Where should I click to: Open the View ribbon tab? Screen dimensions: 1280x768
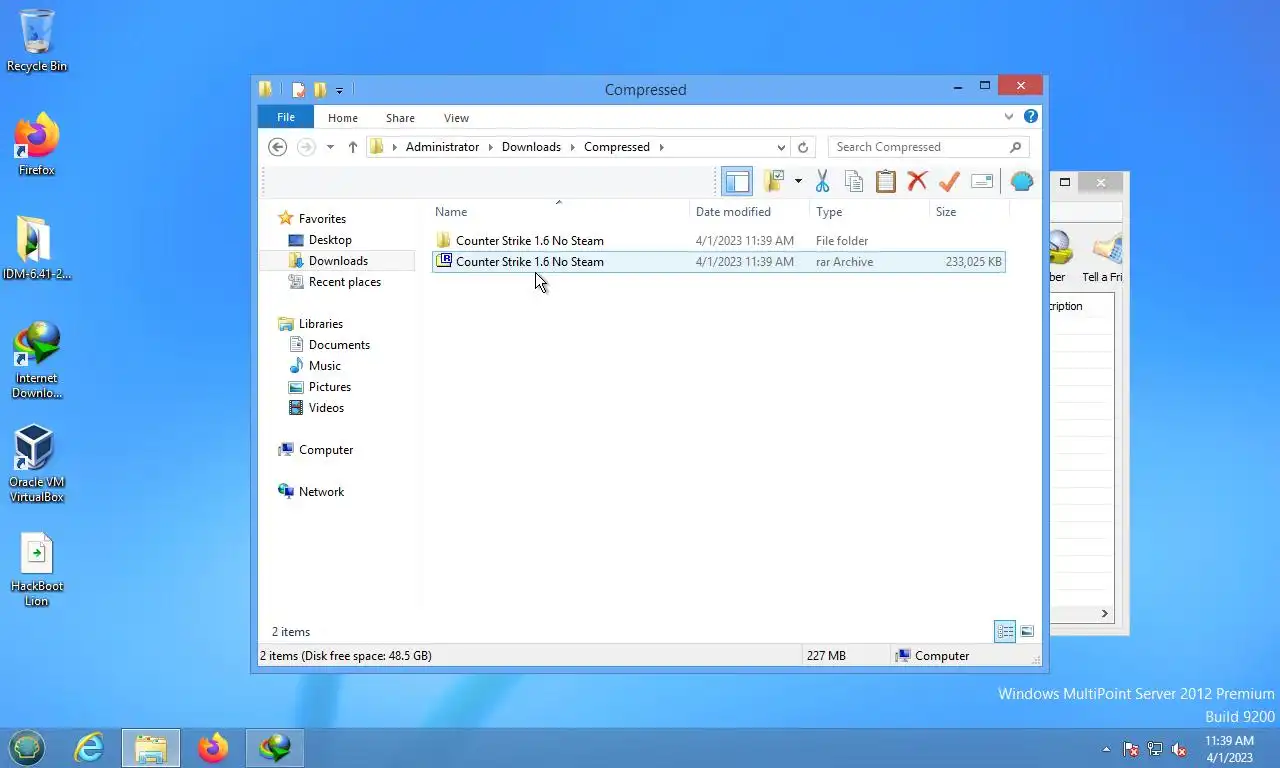tap(456, 118)
